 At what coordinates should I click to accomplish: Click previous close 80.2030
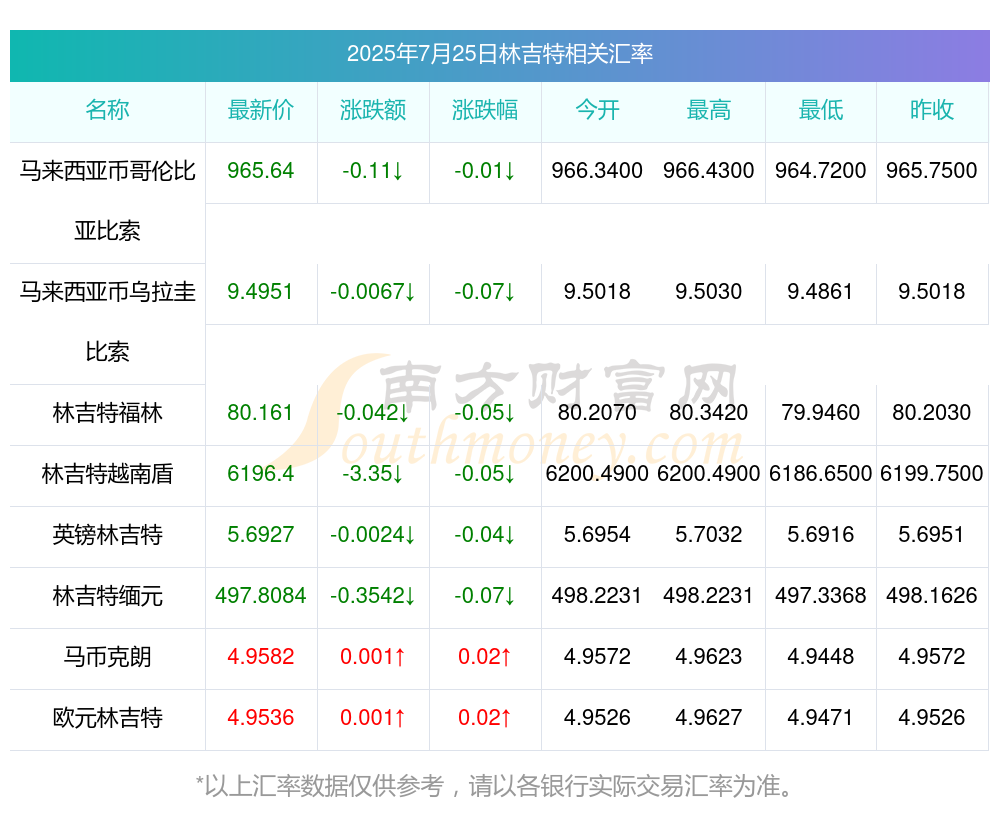pos(932,413)
